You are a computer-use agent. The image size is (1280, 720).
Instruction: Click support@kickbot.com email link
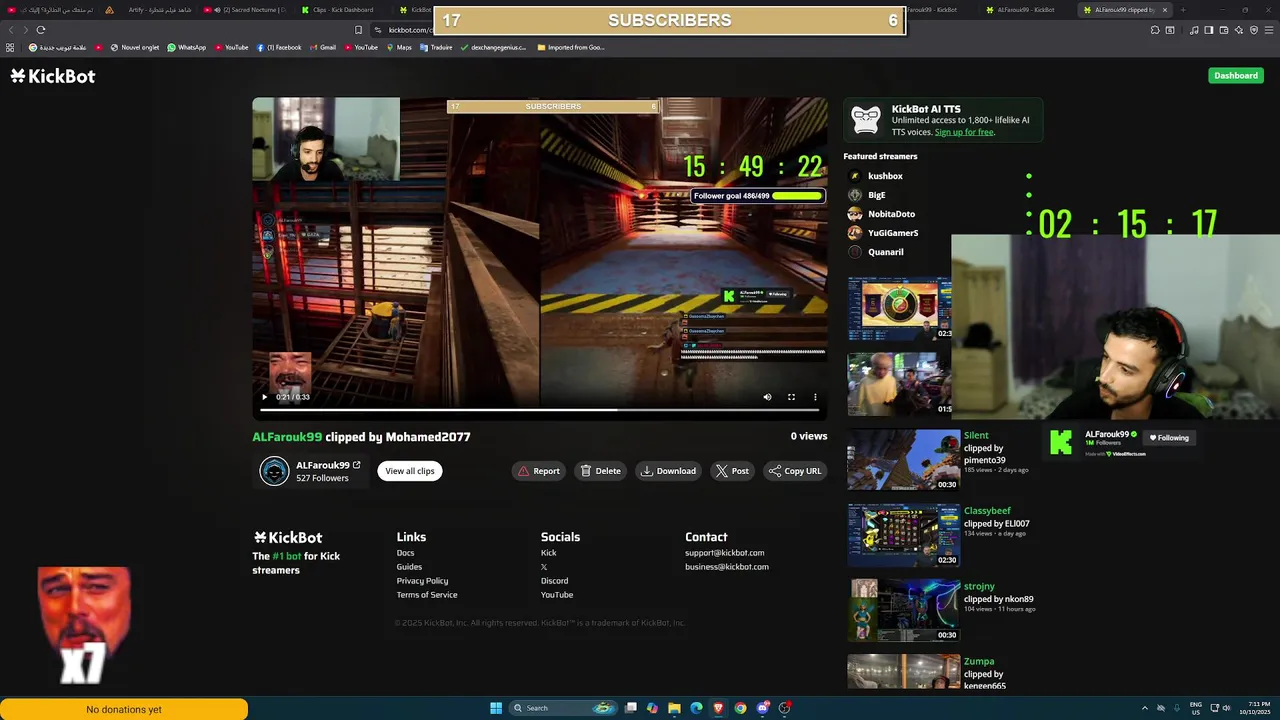click(724, 553)
